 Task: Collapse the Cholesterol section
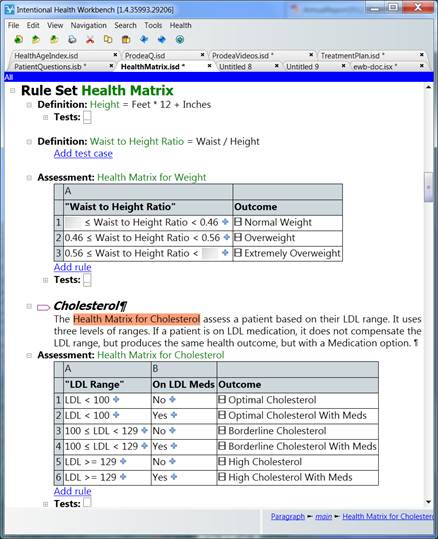click(29, 306)
